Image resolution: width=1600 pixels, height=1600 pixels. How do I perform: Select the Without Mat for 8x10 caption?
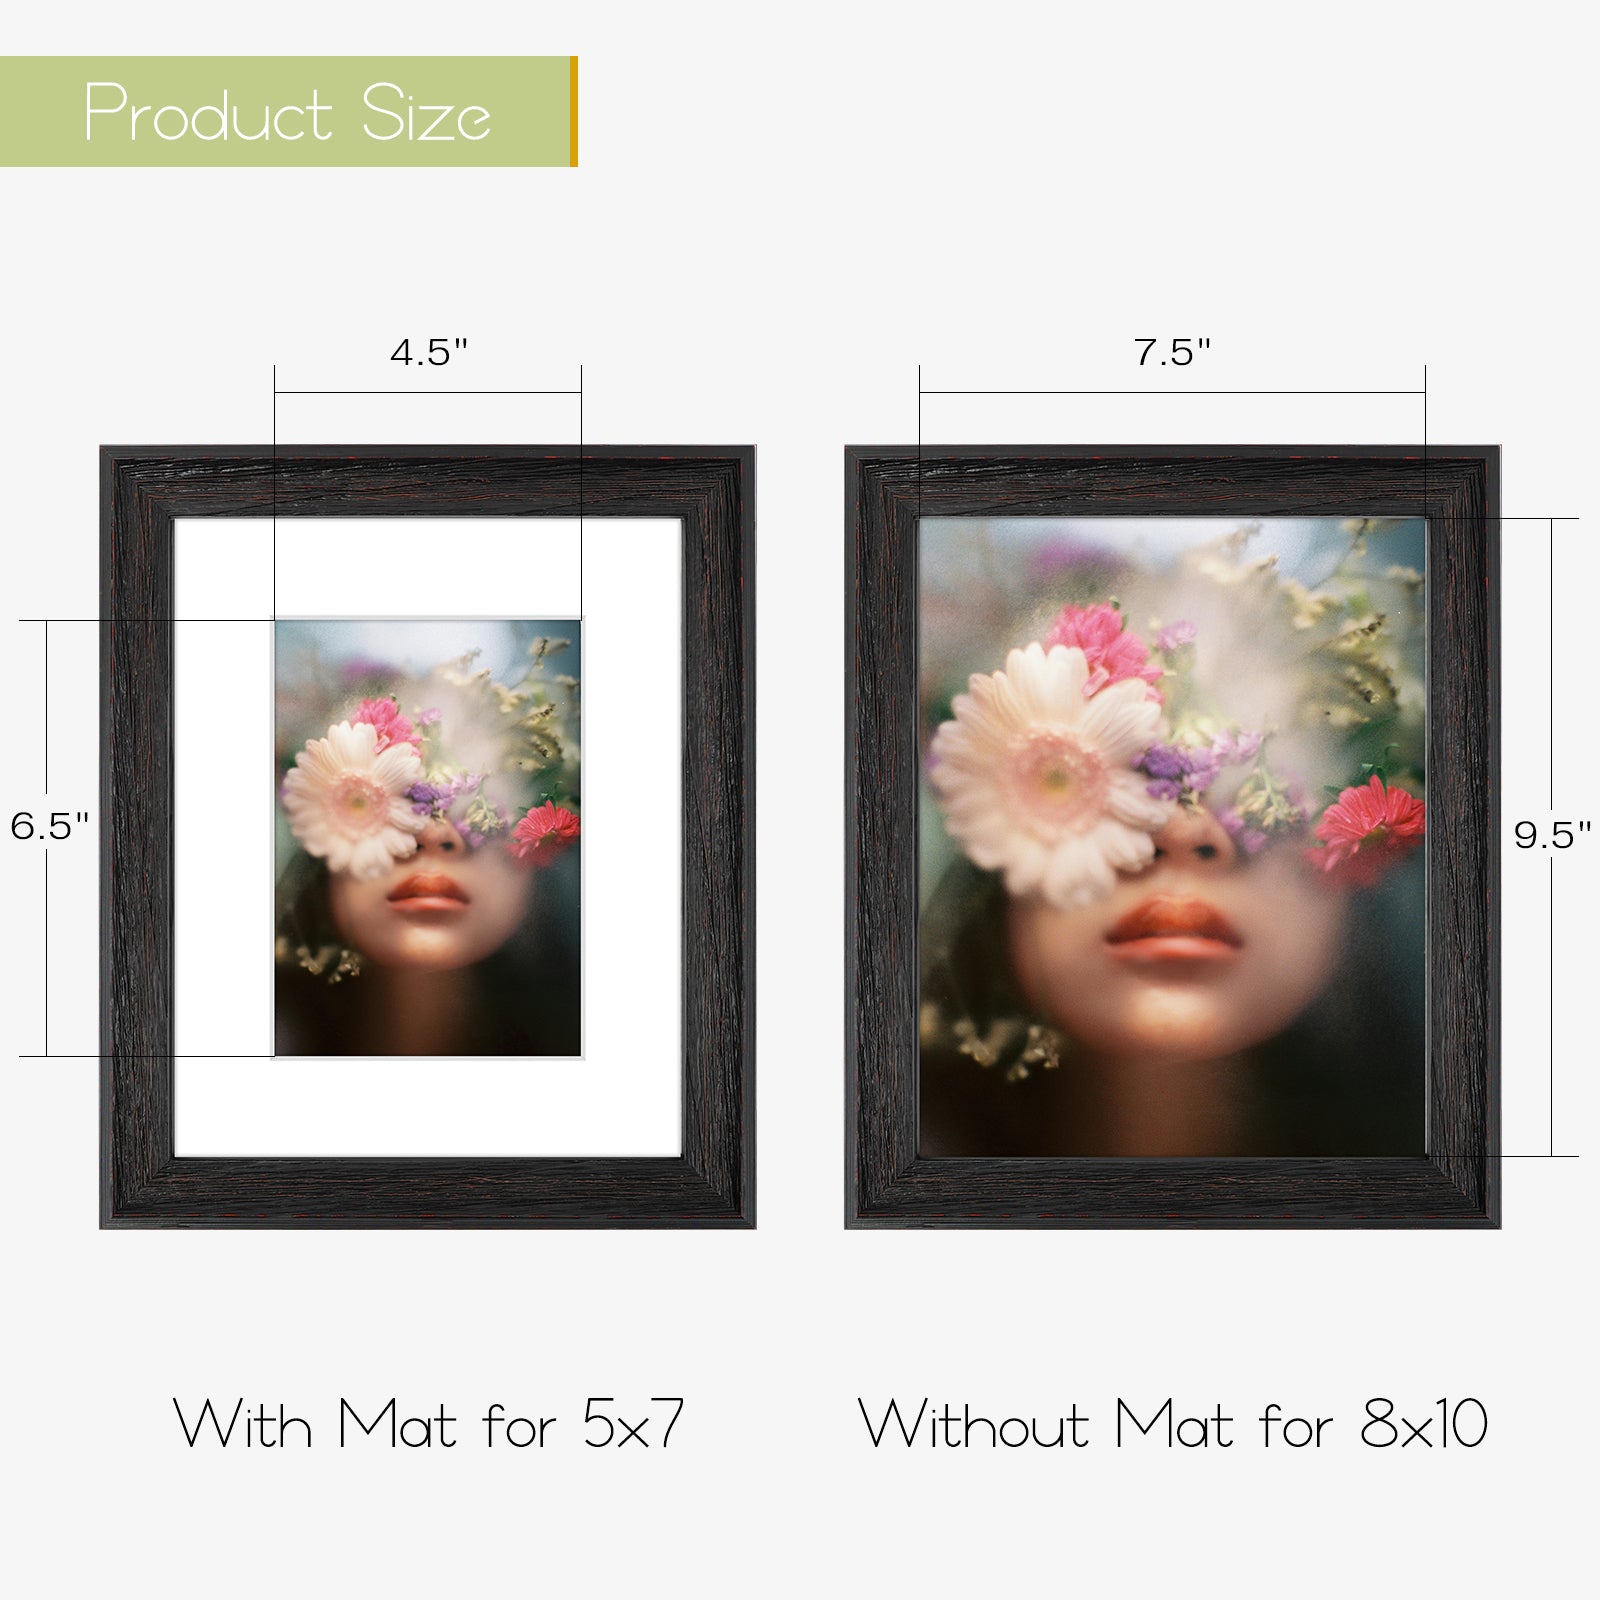[1173, 1424]
